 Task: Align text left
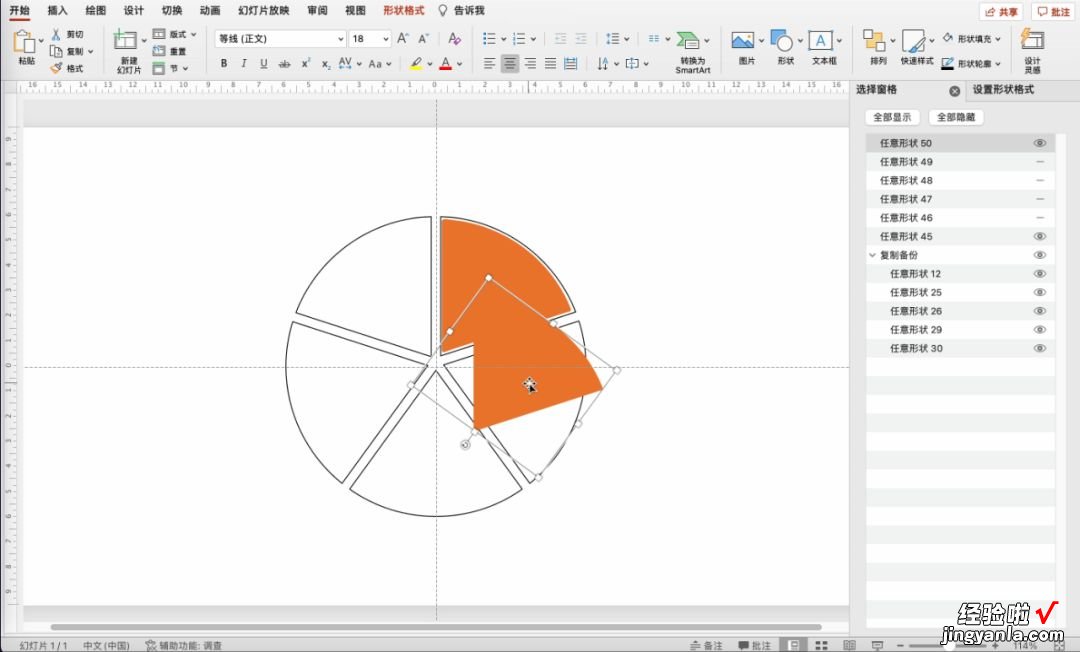click(x=489, y=63)
